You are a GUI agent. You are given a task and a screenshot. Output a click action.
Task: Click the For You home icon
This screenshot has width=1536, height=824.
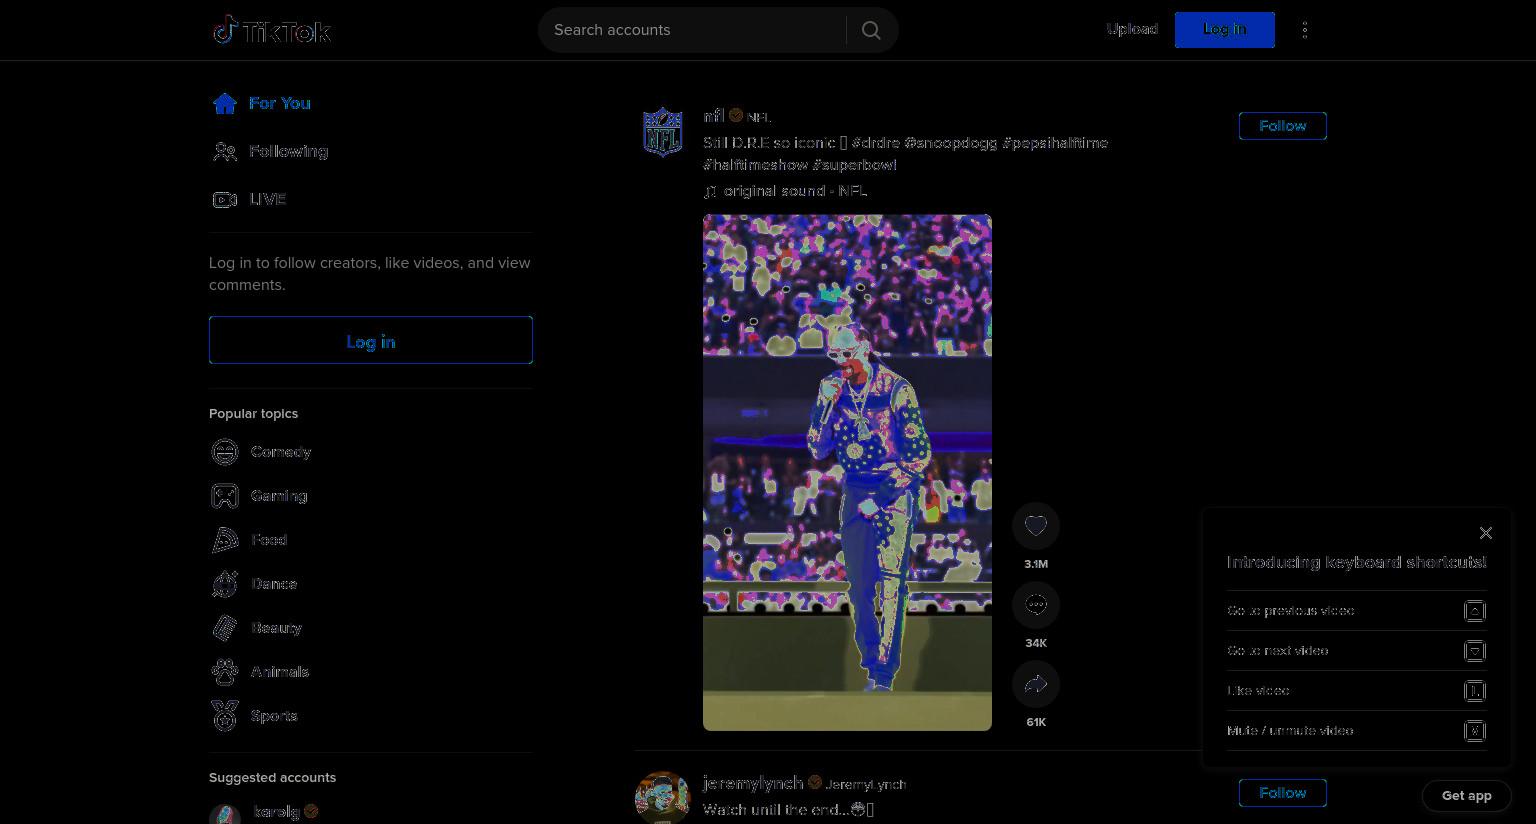pos(225,103)
